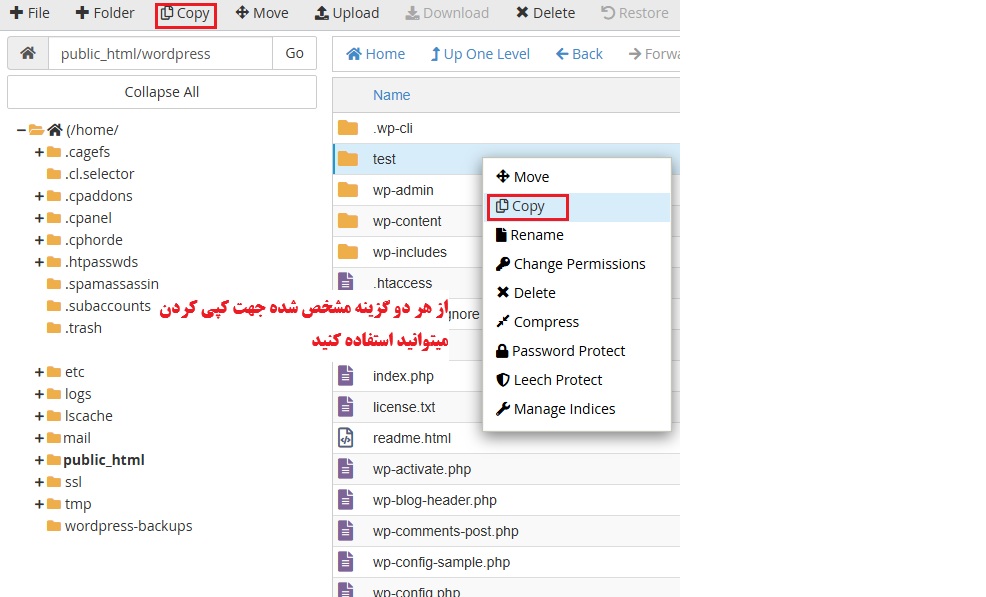
Task: Click Manage Indices in the context menu
Action: [564, 409]
